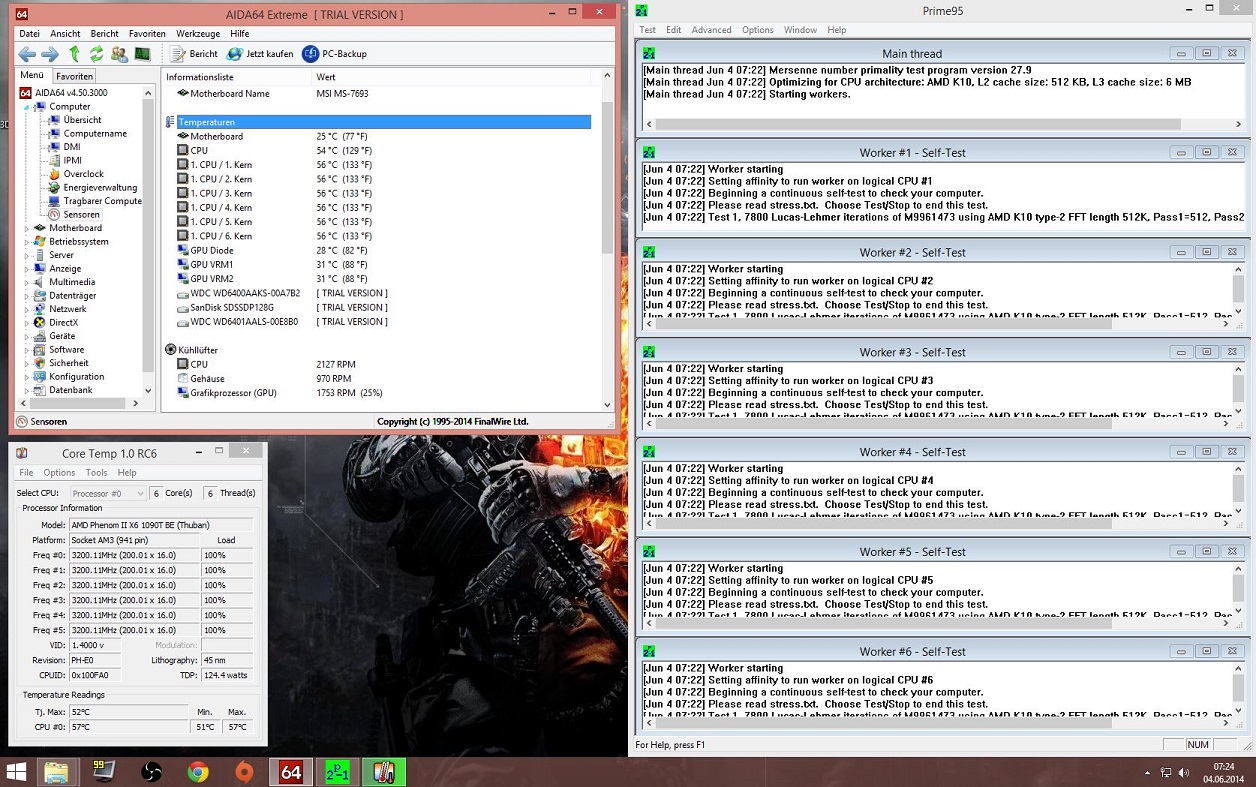1256x787 pixels.
Task: Click the AIDA64 tree horizontal scrollbar
Action: coord(79,403)
